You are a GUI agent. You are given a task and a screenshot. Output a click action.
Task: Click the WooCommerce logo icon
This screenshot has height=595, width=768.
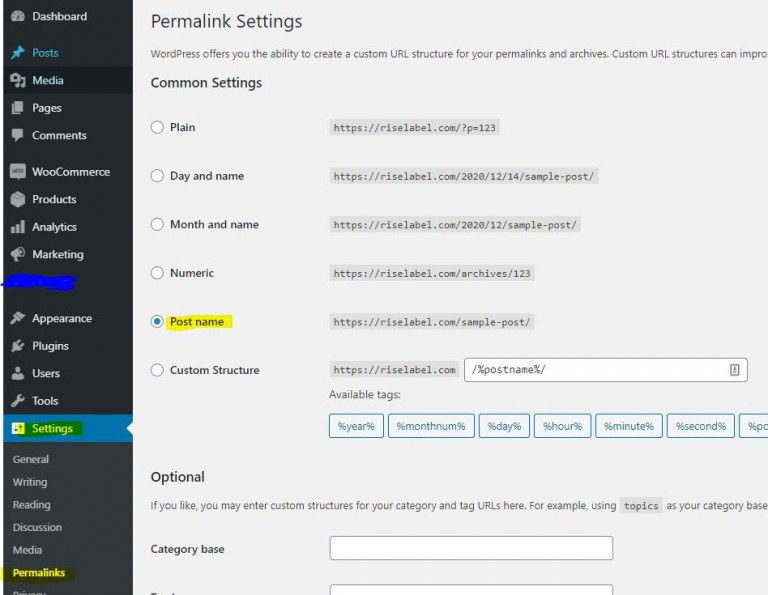click(x=18, y=171)
